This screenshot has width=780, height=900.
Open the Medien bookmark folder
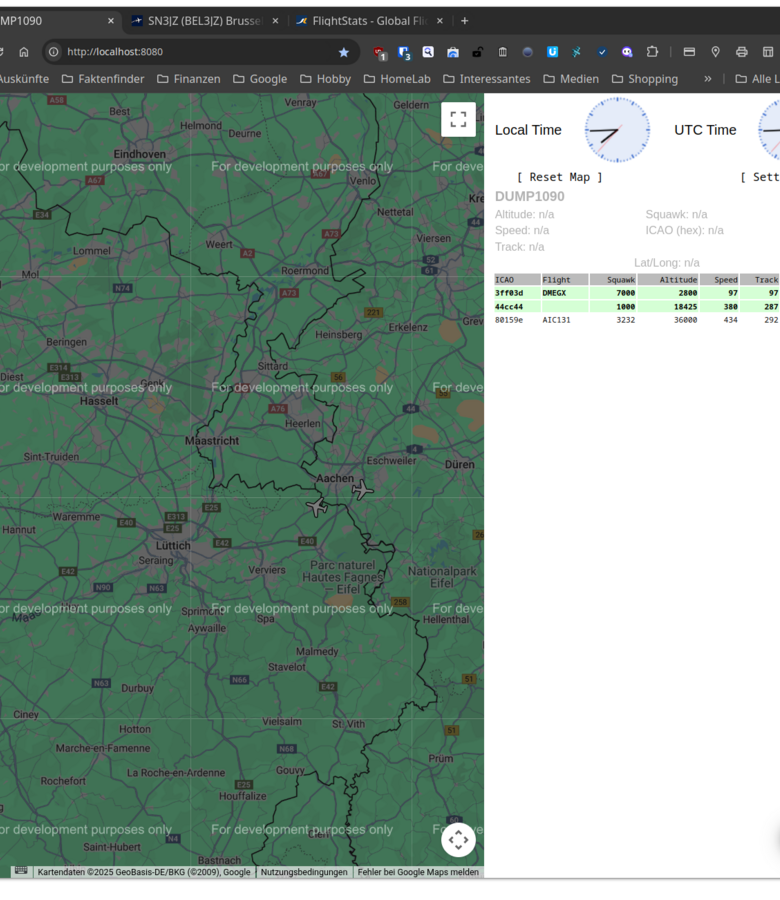point(571,79)
